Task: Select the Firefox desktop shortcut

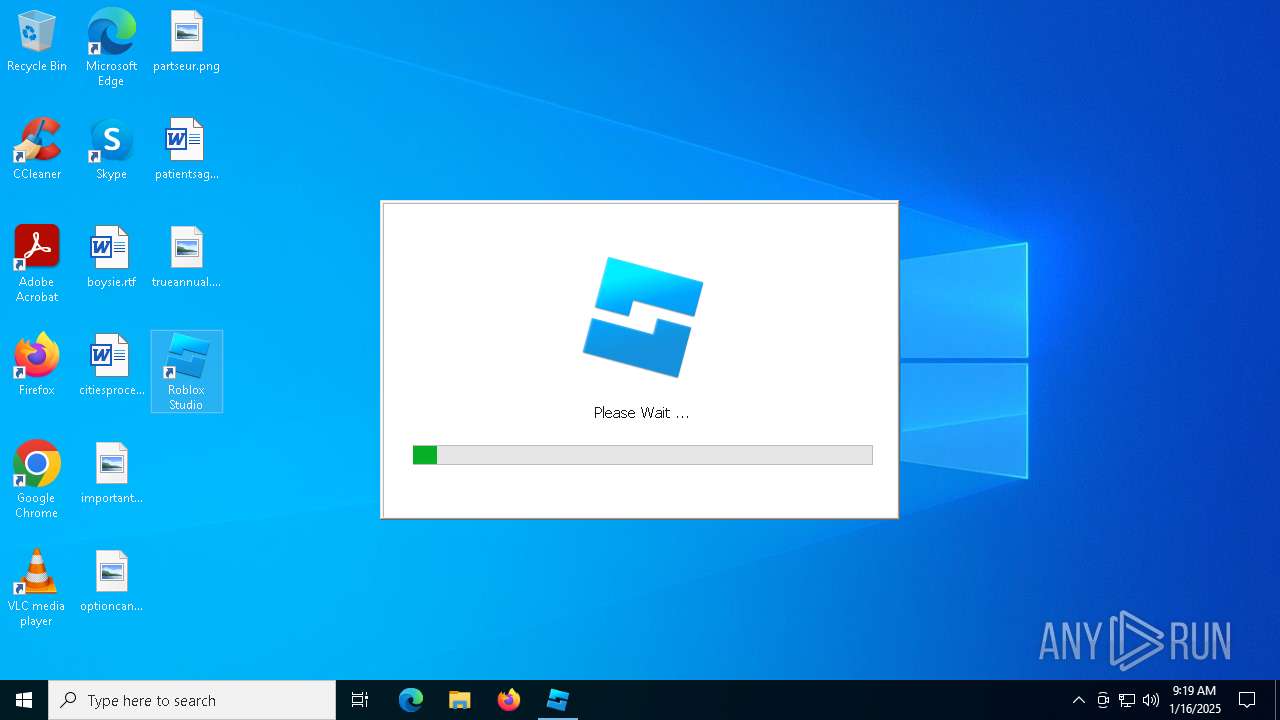Action: click(x=37, y=366)
